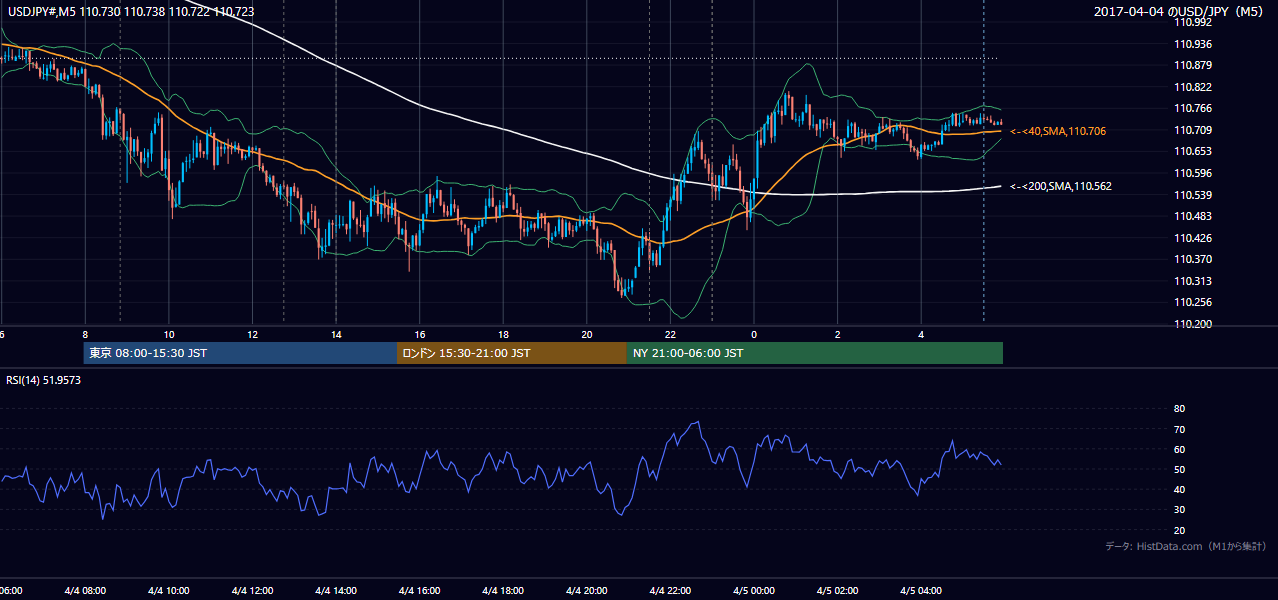The height and width of the screenshot is (600, 1278).
Task: Click the RSI axis value 20
Action: click(1179, 530)
